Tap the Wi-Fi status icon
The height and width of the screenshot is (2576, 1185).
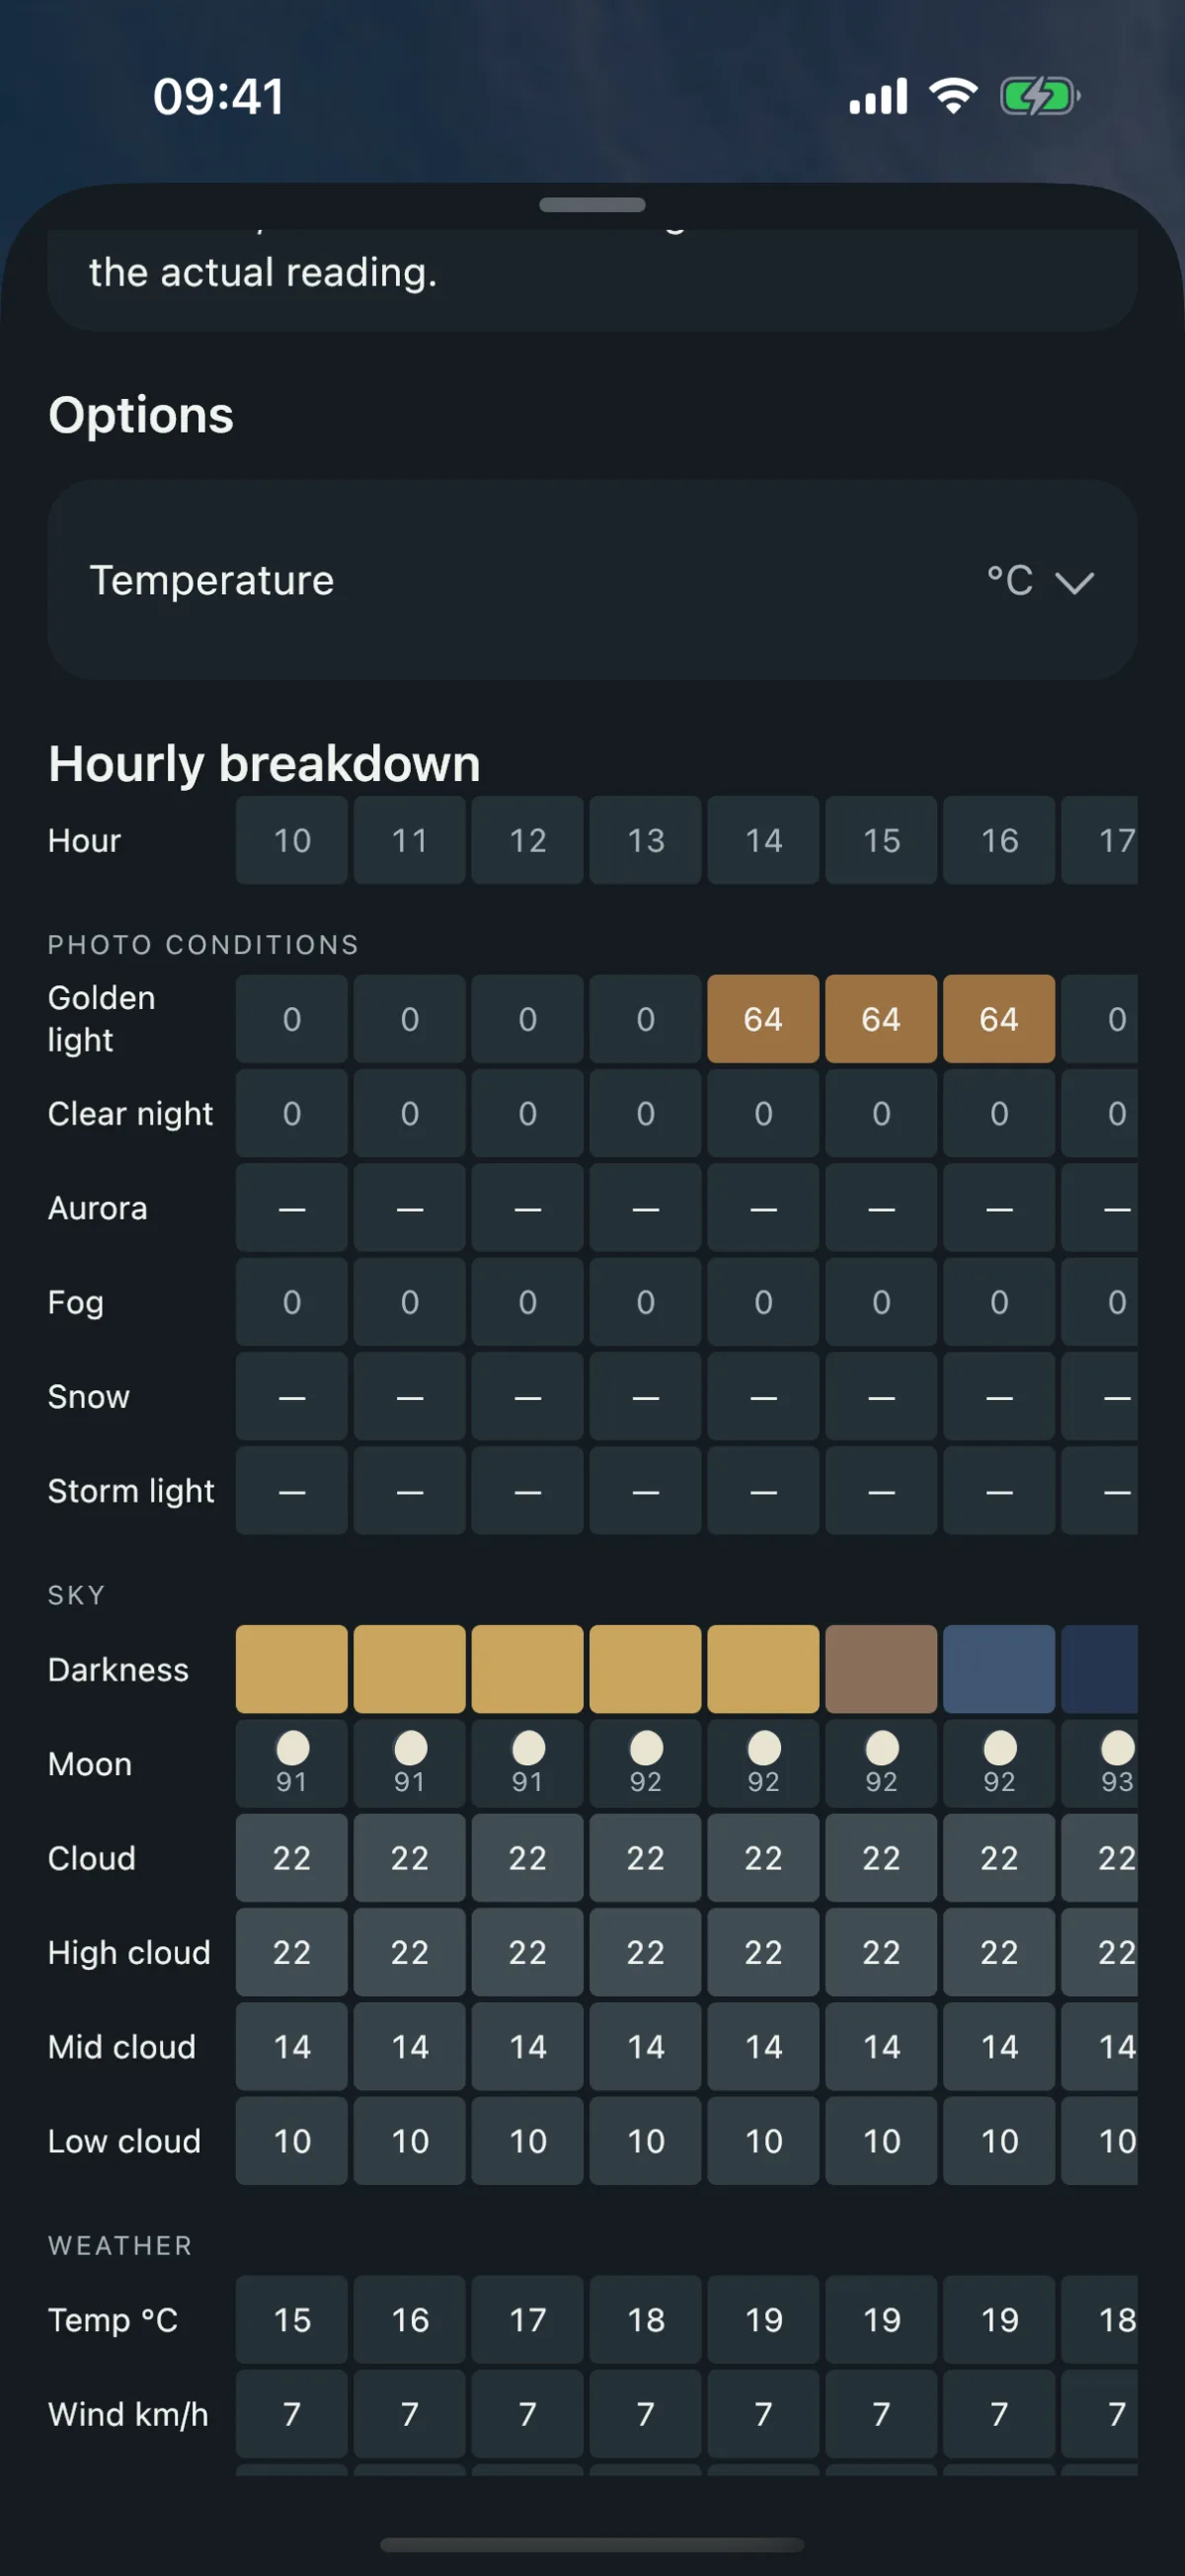click(953, 96)
